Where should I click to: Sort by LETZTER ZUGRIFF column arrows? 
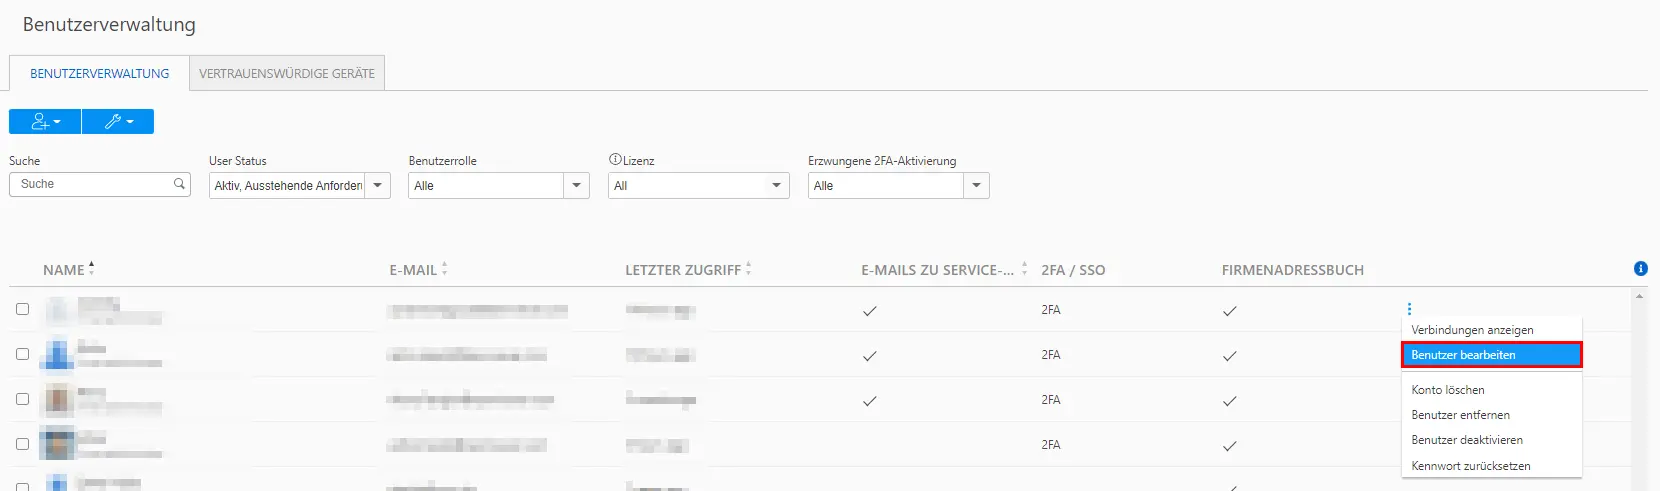pos(748,269)
